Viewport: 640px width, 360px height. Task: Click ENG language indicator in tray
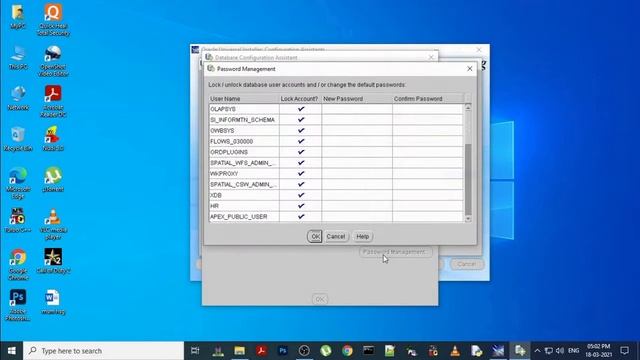(x=573, y=351)
